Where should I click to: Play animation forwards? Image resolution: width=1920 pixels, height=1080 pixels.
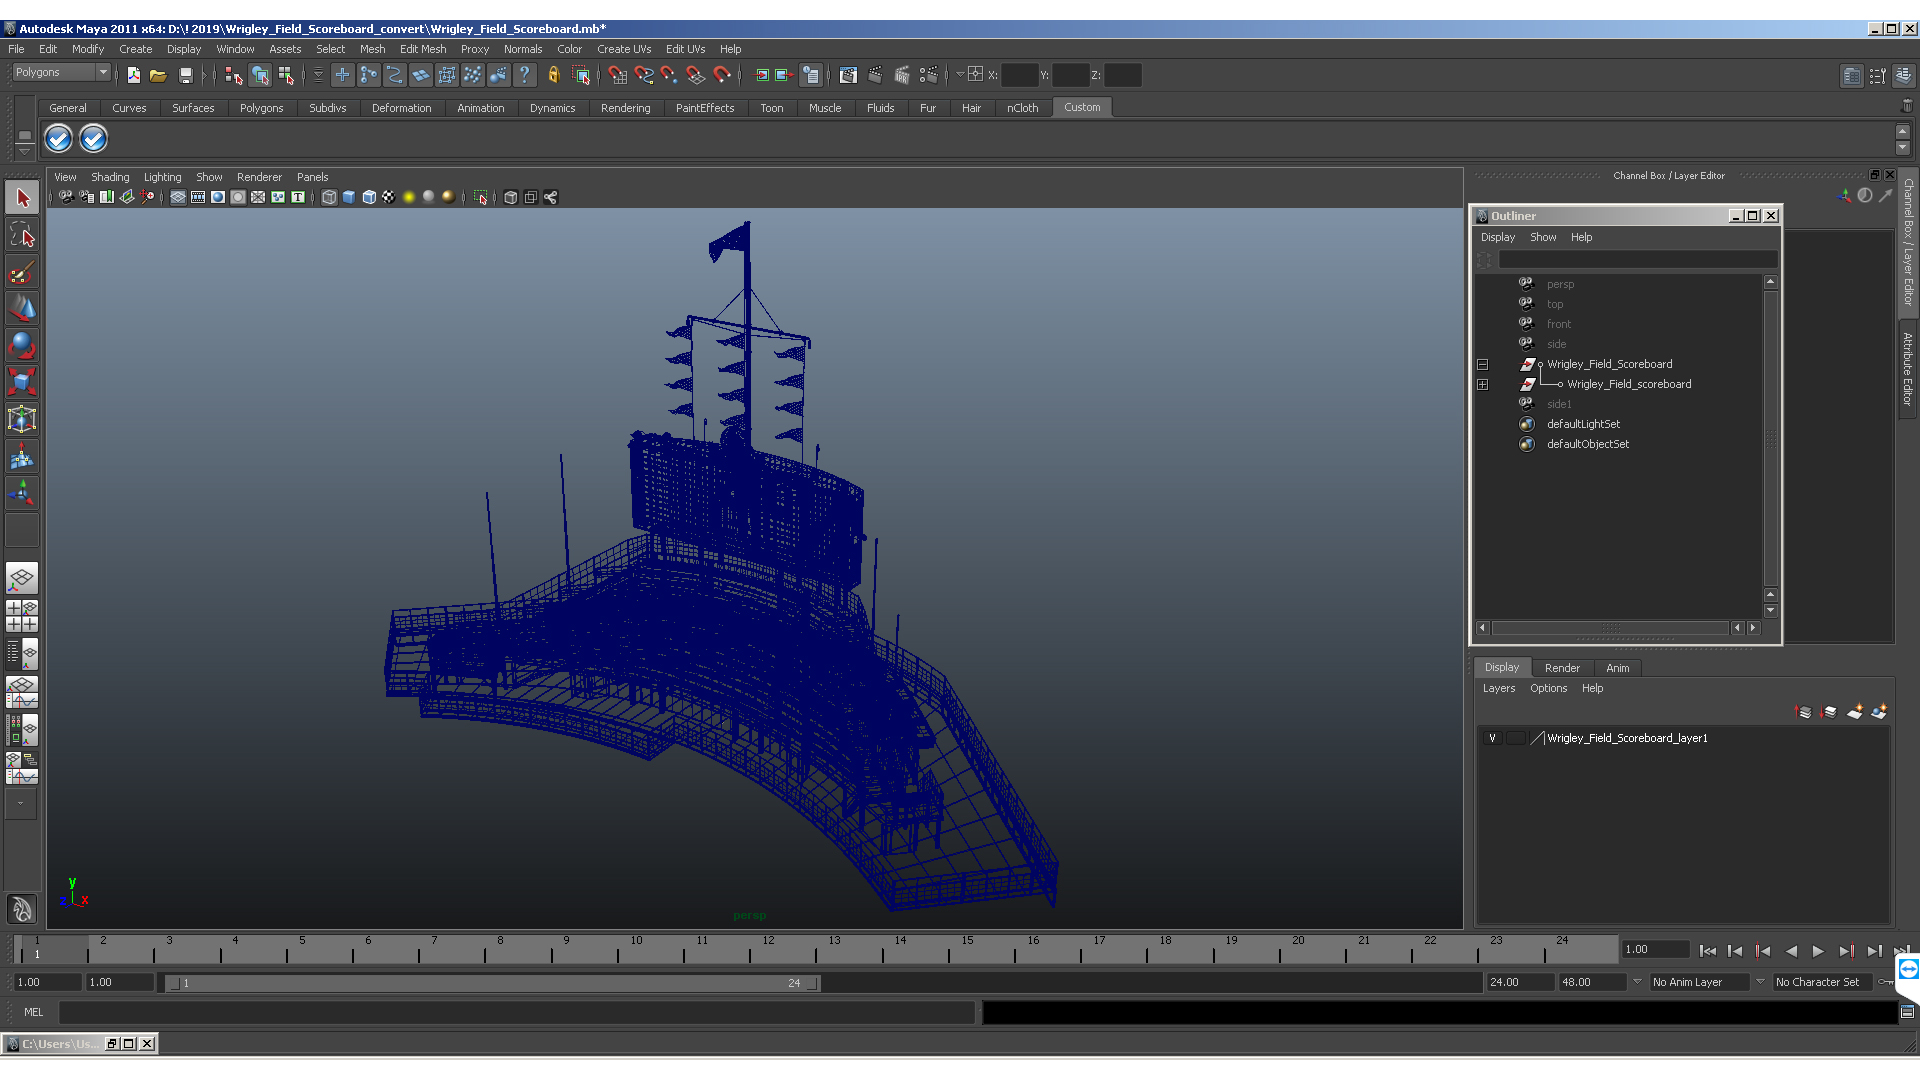[x=1818, y=951]
